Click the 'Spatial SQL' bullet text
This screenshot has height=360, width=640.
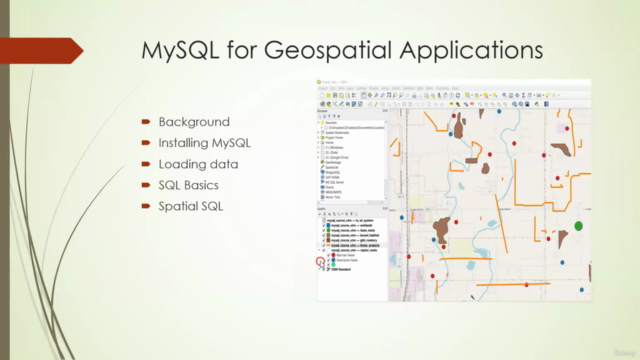coord(191,206)
